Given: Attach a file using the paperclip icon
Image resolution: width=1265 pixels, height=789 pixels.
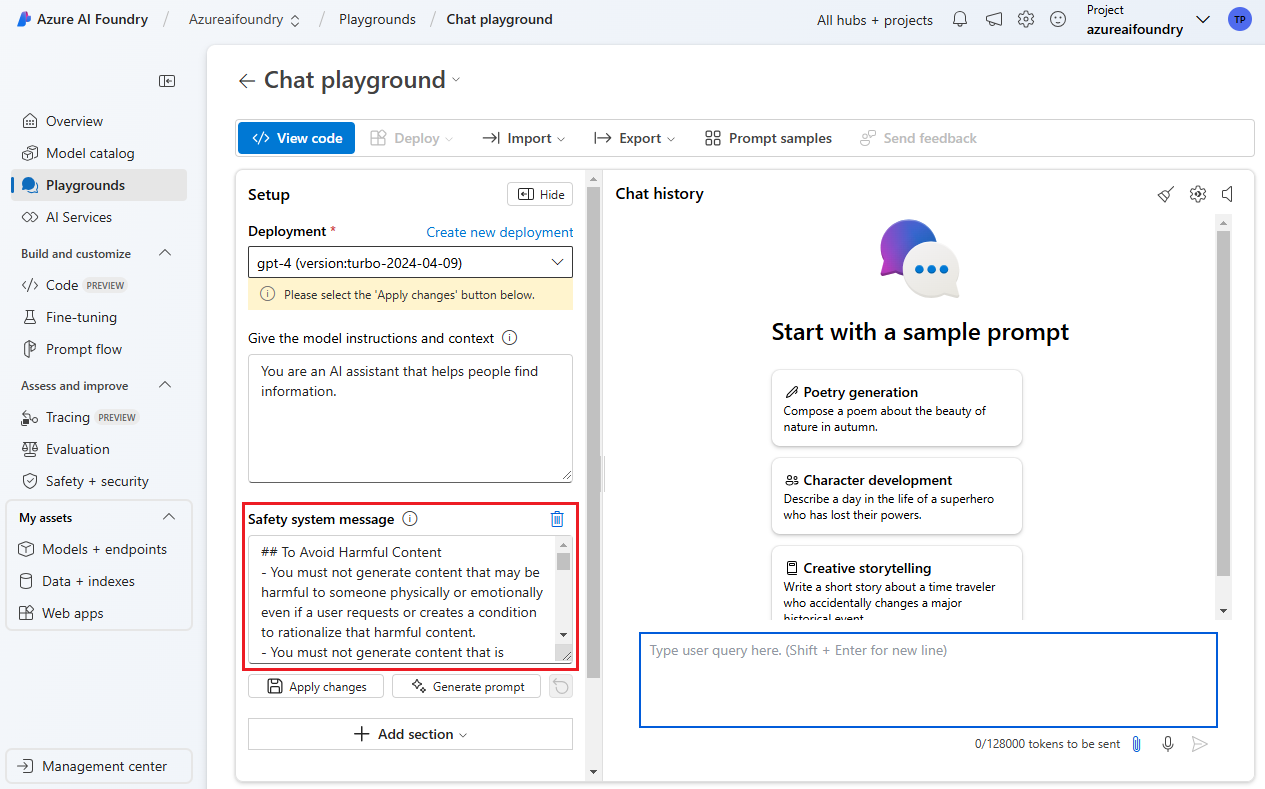Looking at the screenshot, I should pyautogui.click(x=1136, y=744).
